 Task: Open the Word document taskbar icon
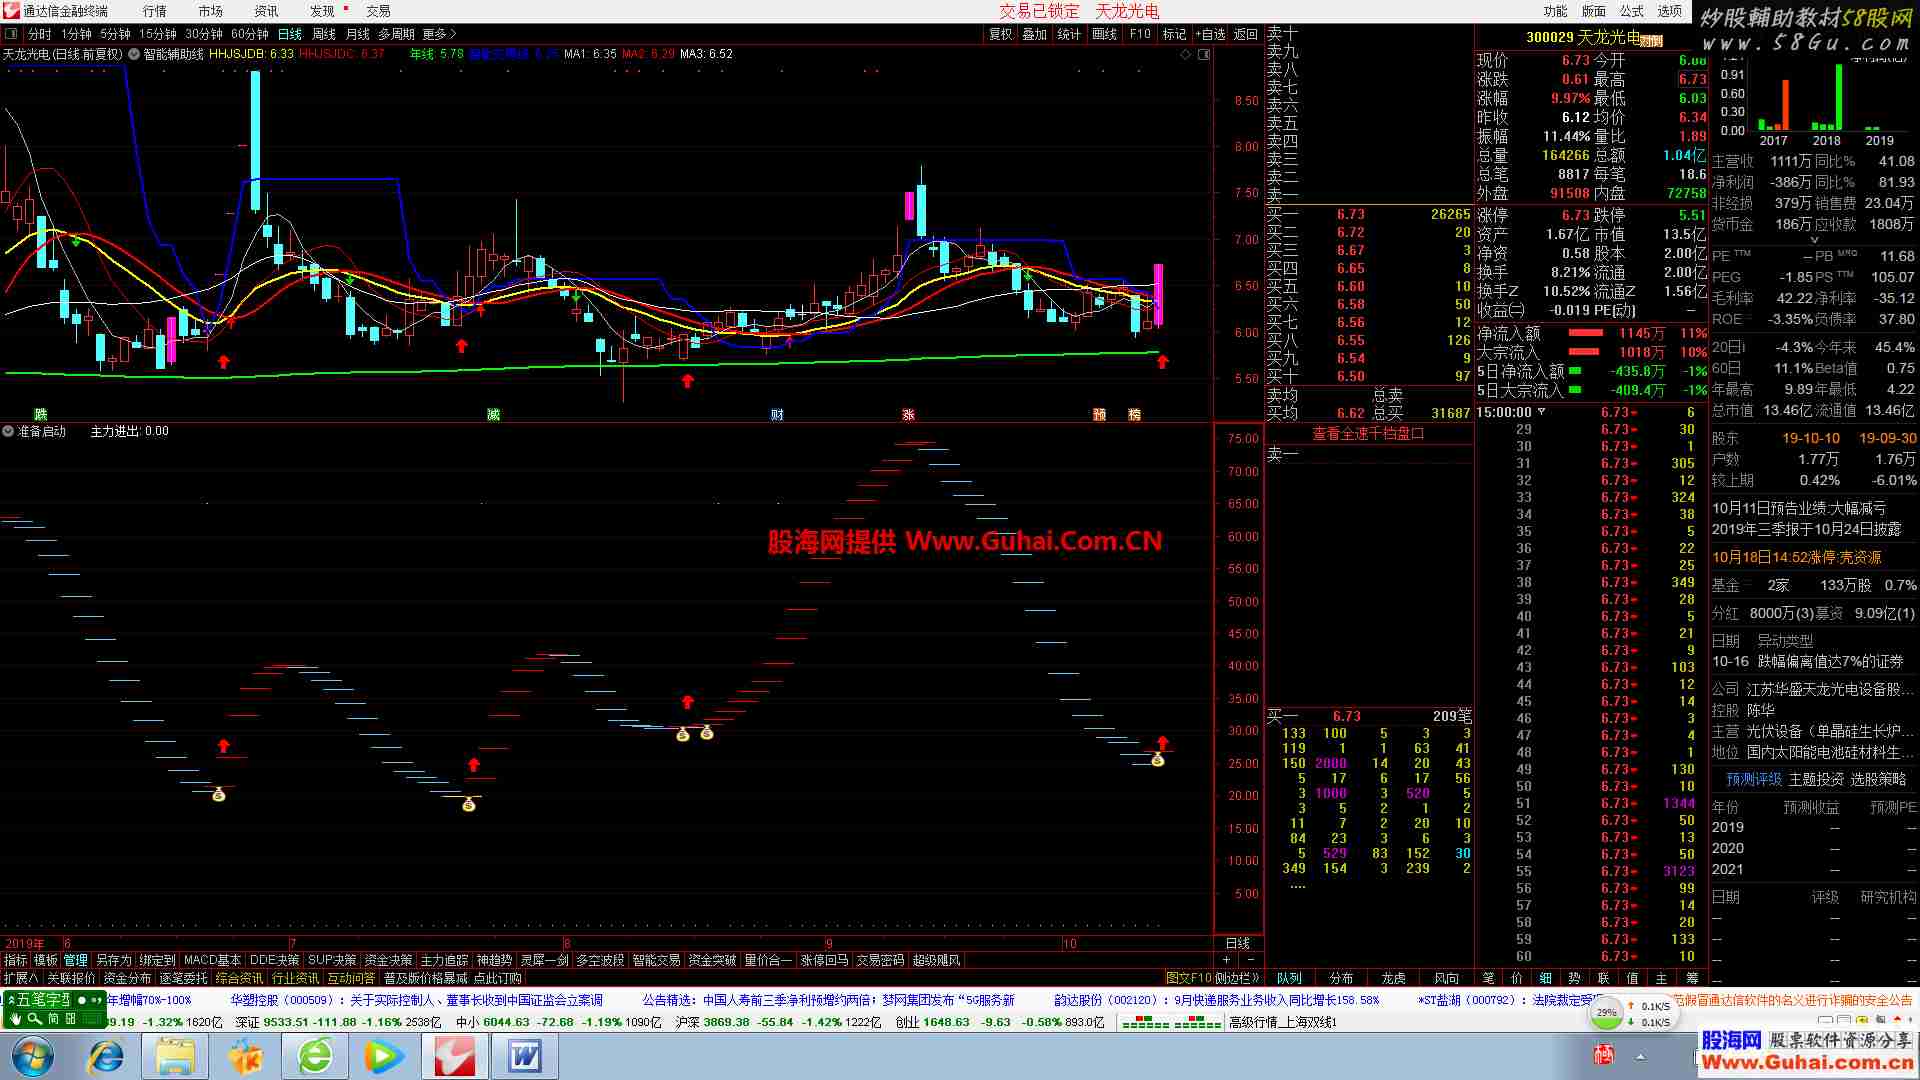click(525, 1056)
